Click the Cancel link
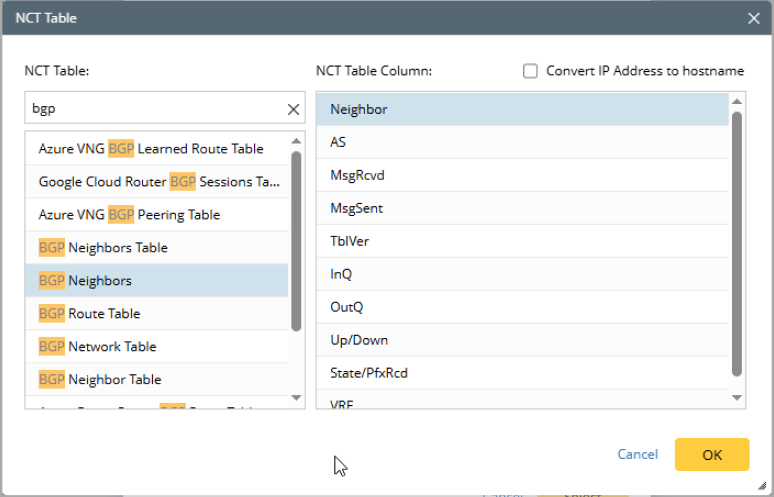This screenshot has width=774, height=497. 637,454
